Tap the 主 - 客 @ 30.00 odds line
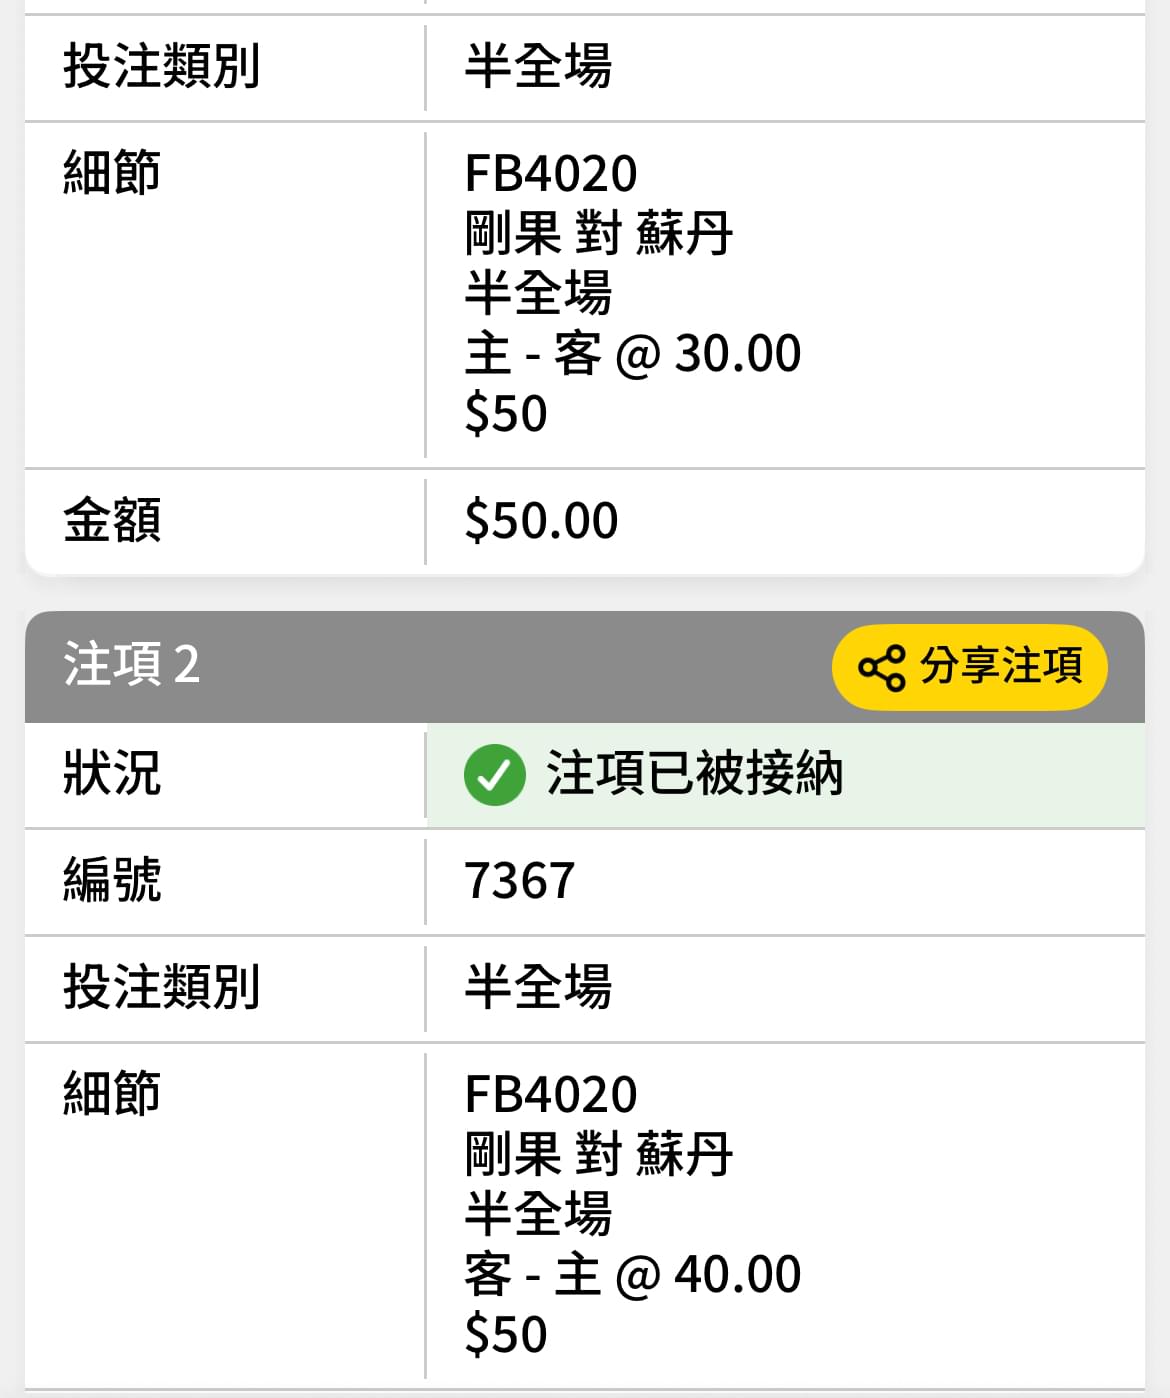The width and height of the screenshot is (1170, 1398). pos(633,353)
